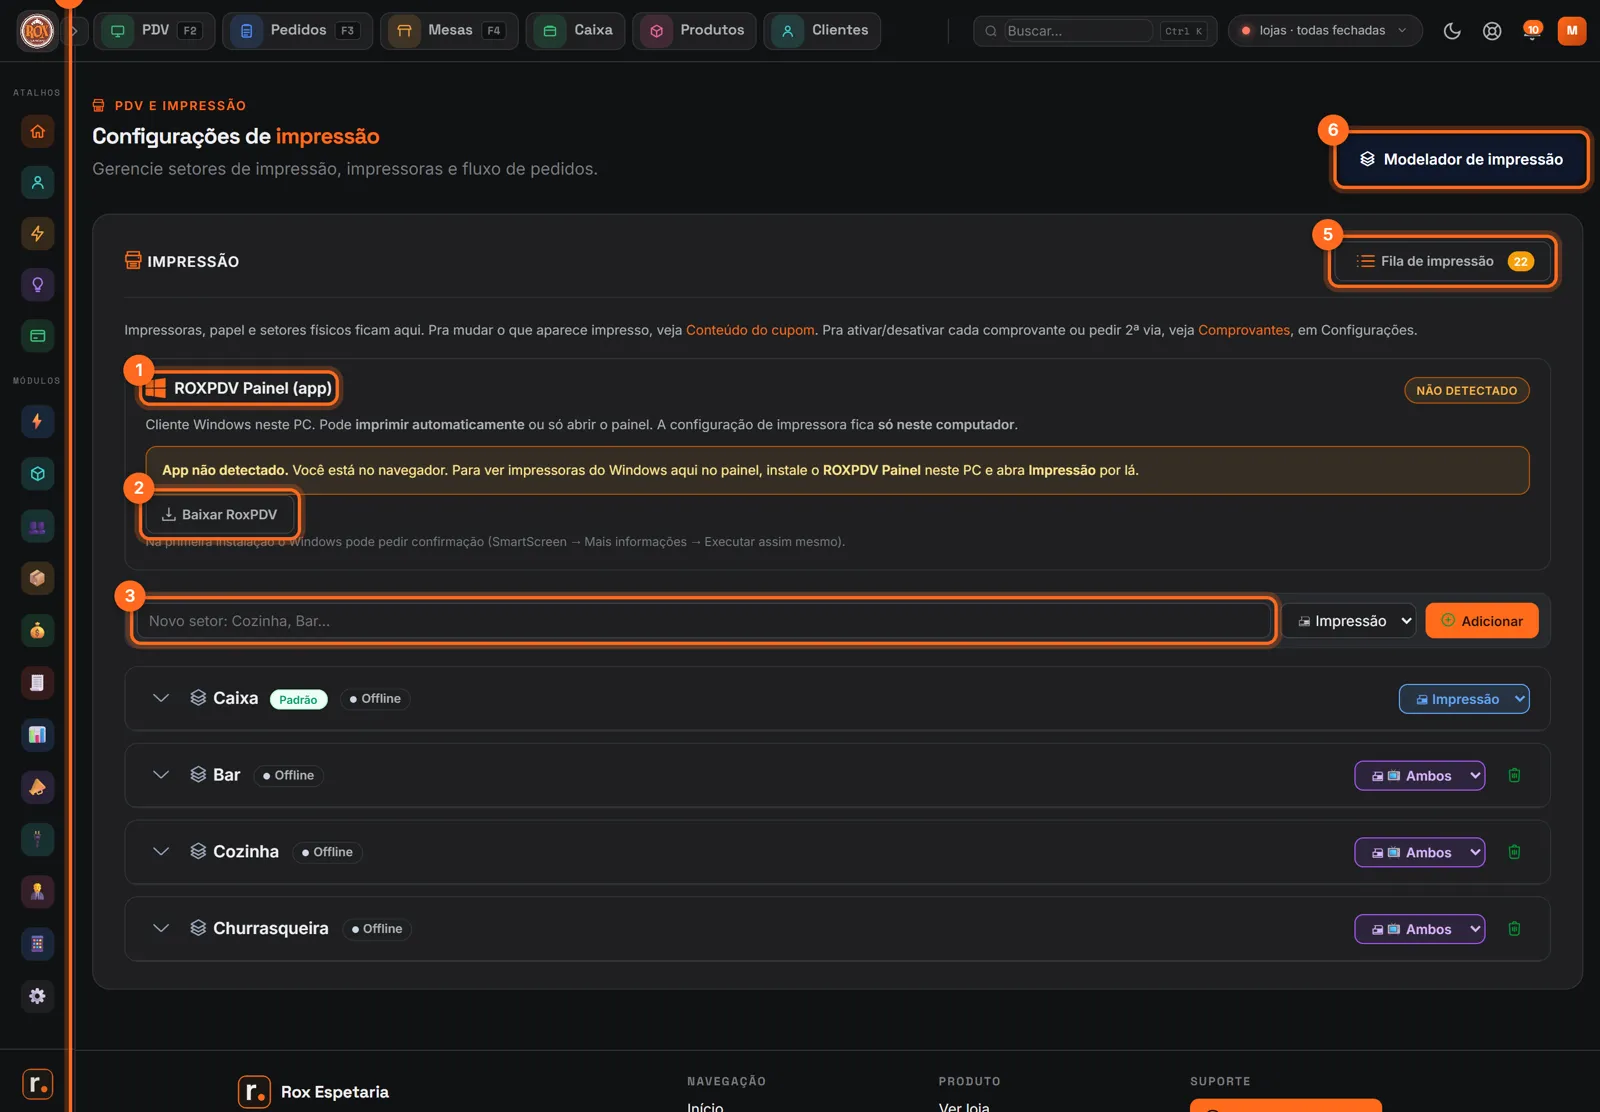The height and width of the screenshot is (1112, 1600).
Task: Open the megaphone module icon
Action: (x=37, y=787)
